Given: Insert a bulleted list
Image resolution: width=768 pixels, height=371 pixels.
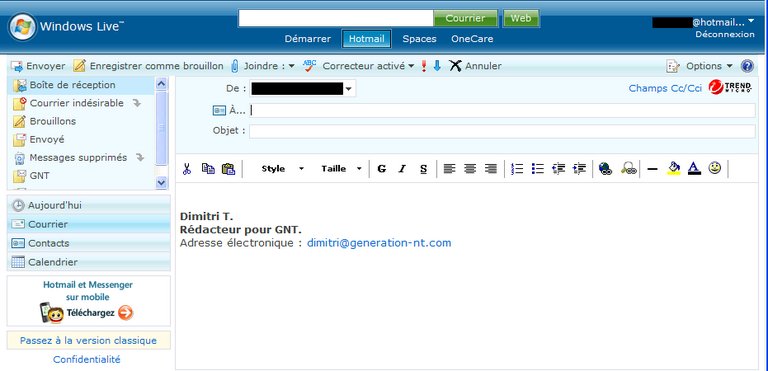Looking at the screenshot, I should (x=538, y=169).
